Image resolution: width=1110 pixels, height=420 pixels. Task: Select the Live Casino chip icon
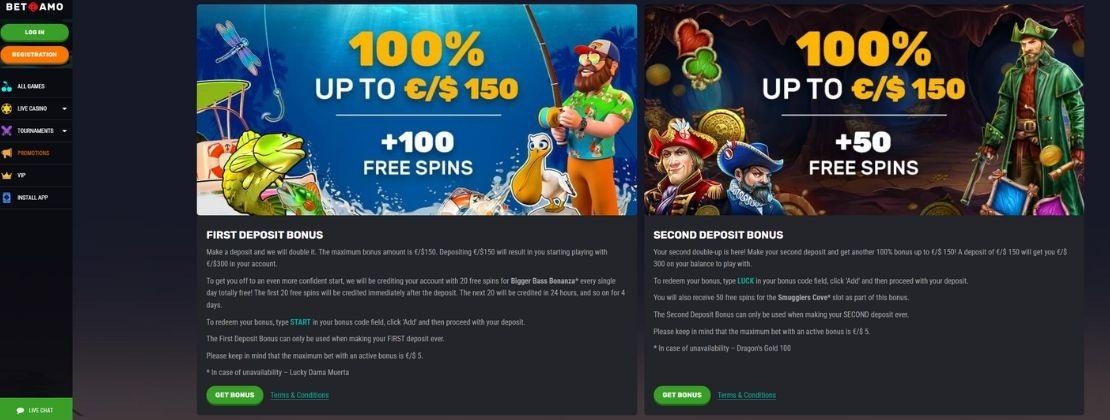7,108
